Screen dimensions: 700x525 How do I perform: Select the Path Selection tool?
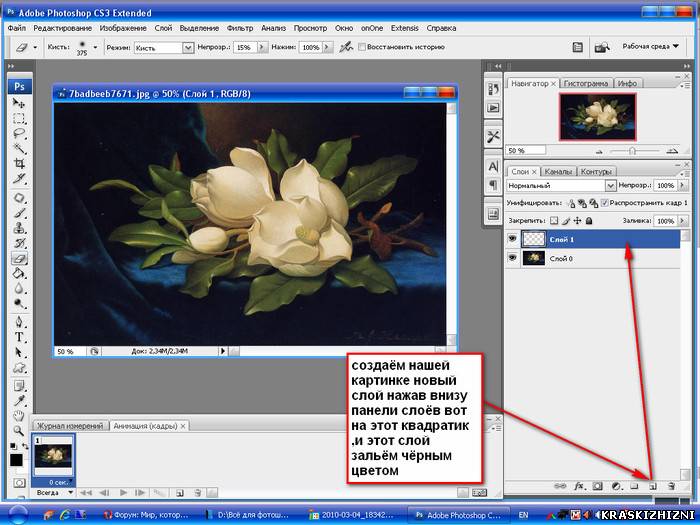pos(19,352)
